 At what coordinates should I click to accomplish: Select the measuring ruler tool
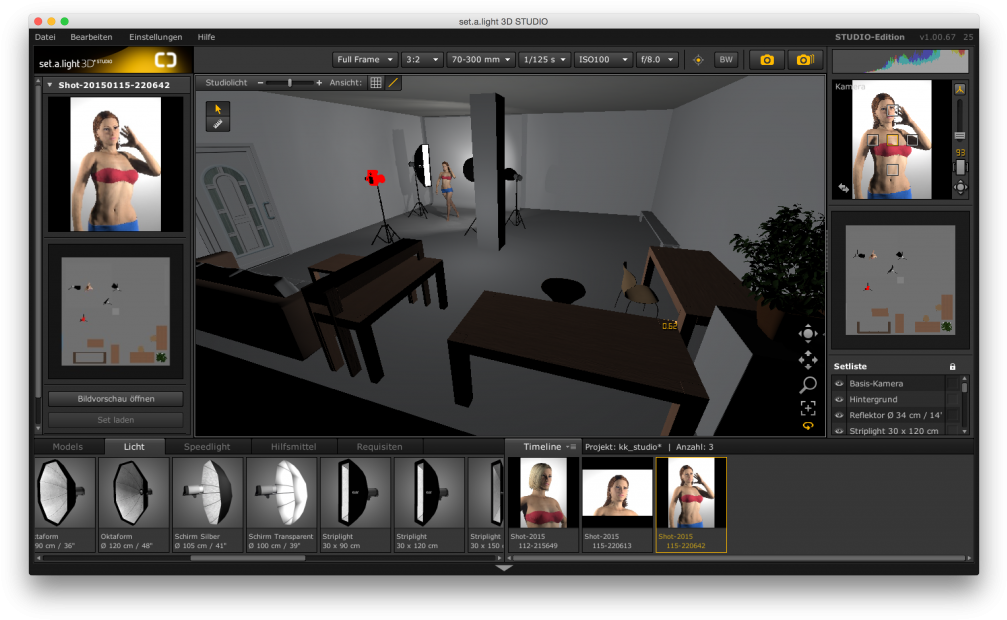(x=218, y=124)
